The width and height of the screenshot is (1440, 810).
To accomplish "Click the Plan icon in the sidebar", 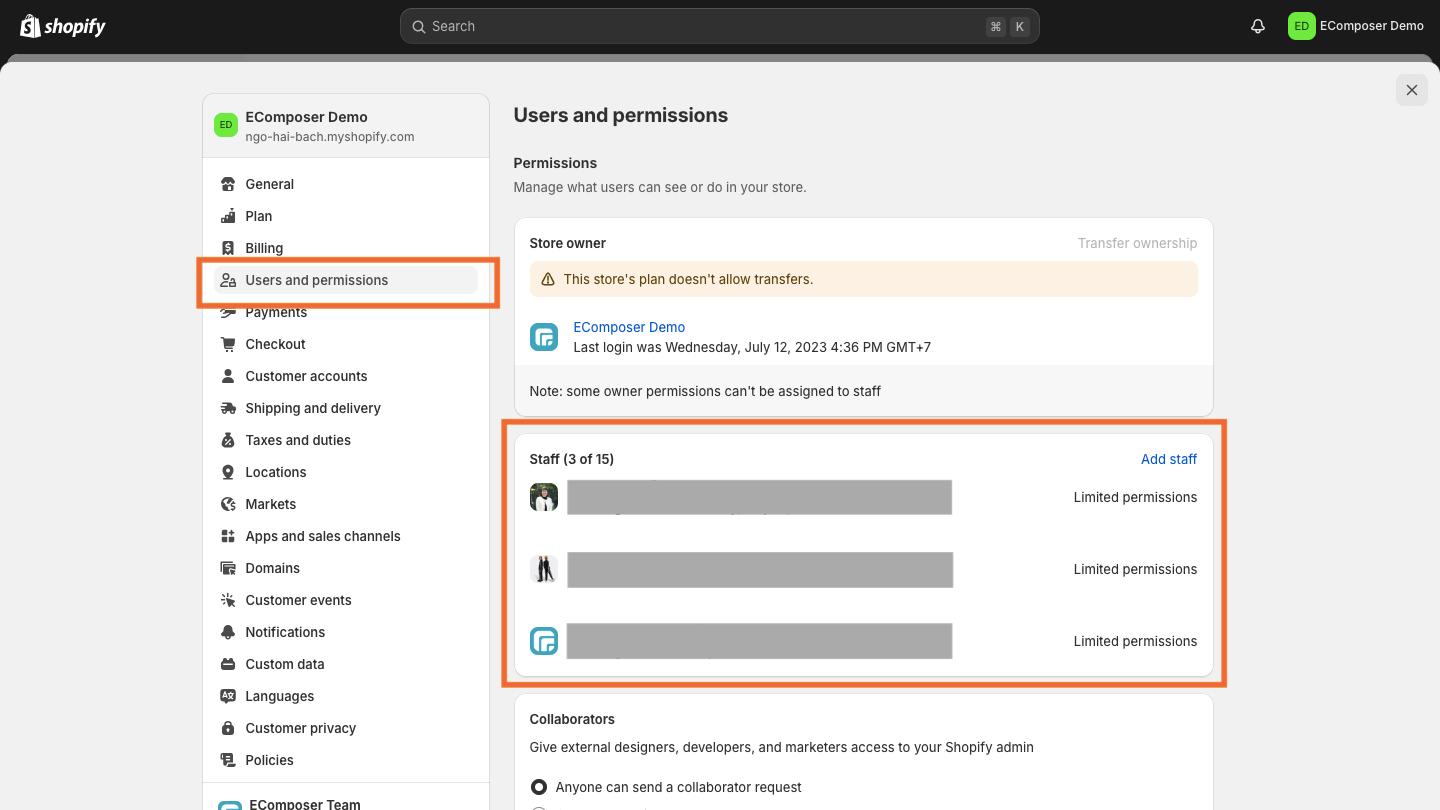I will tap(228, 216).
